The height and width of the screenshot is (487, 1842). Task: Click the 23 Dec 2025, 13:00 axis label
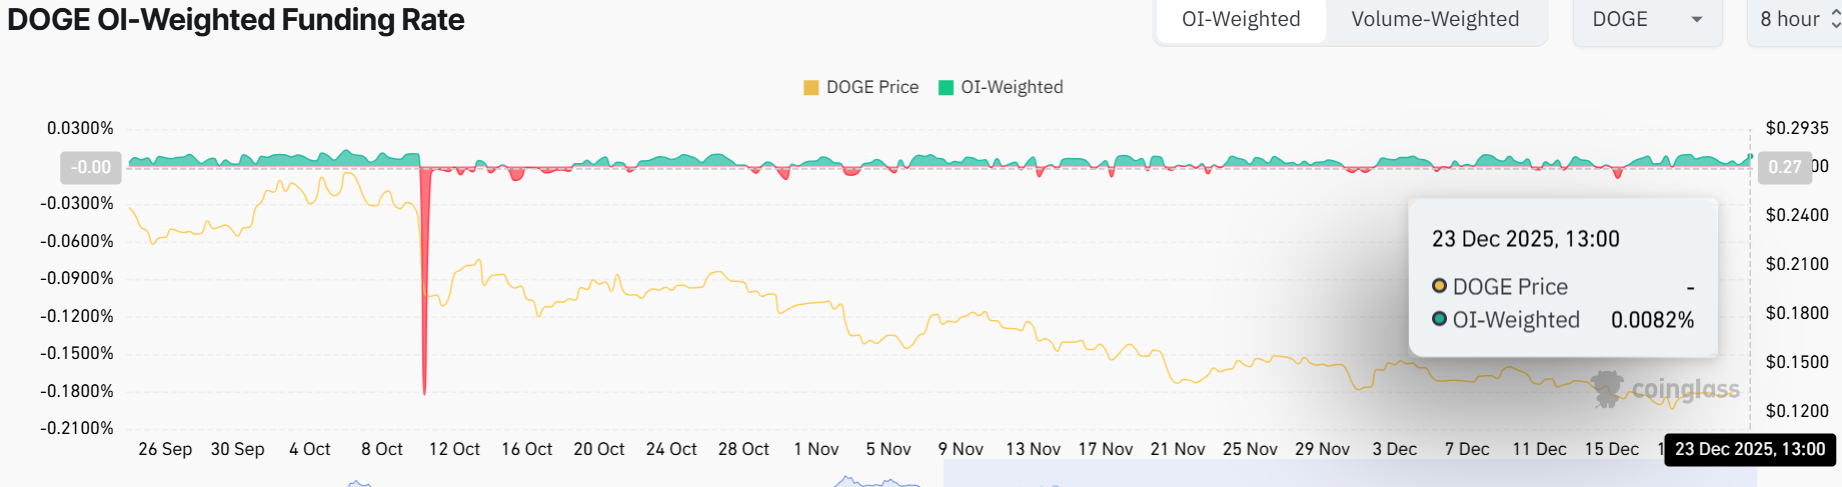(1750, 450)
